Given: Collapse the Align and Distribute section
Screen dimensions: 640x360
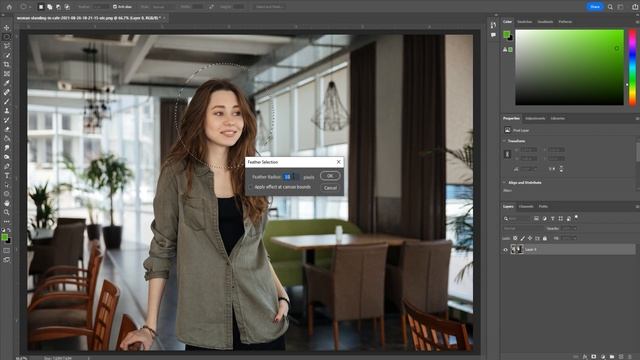Looking at the screenshot, I should tap(504, 182).
